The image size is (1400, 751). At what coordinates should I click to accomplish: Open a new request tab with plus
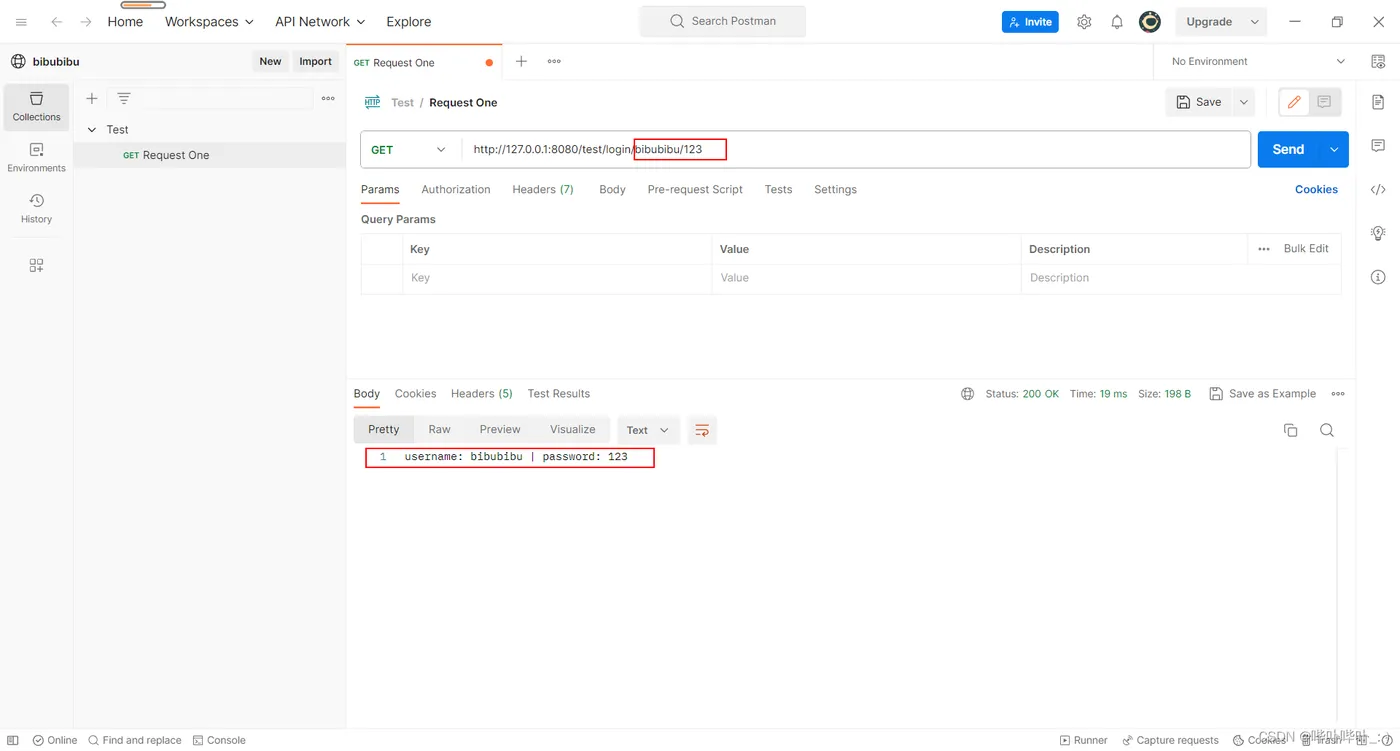(x=521, y=62)
